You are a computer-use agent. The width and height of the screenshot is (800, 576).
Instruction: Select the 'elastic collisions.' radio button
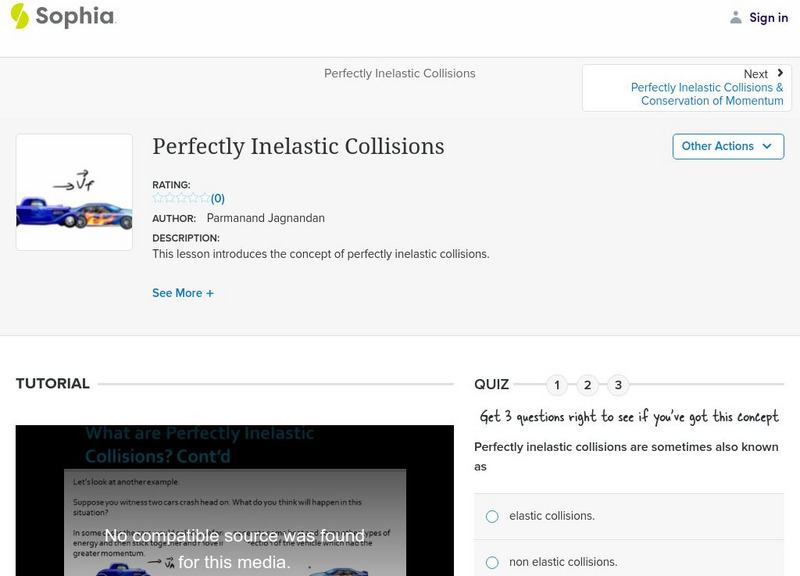coord(491,515)
